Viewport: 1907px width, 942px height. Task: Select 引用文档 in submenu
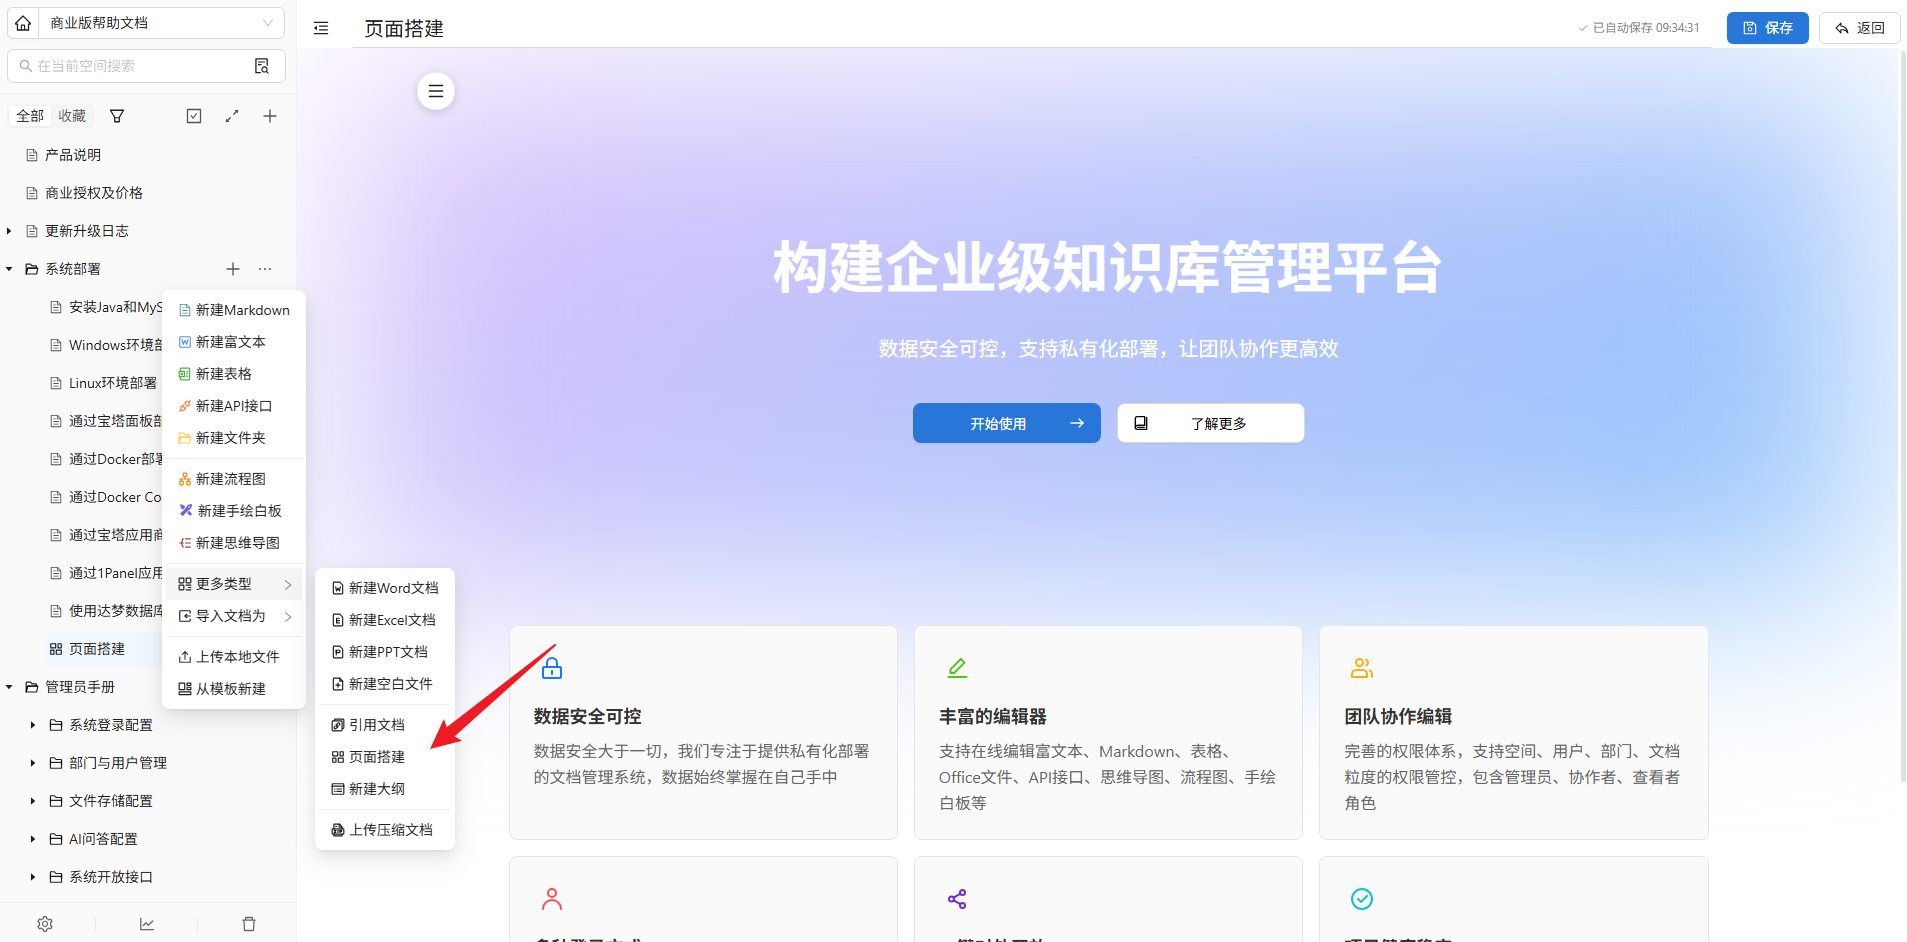385,725
